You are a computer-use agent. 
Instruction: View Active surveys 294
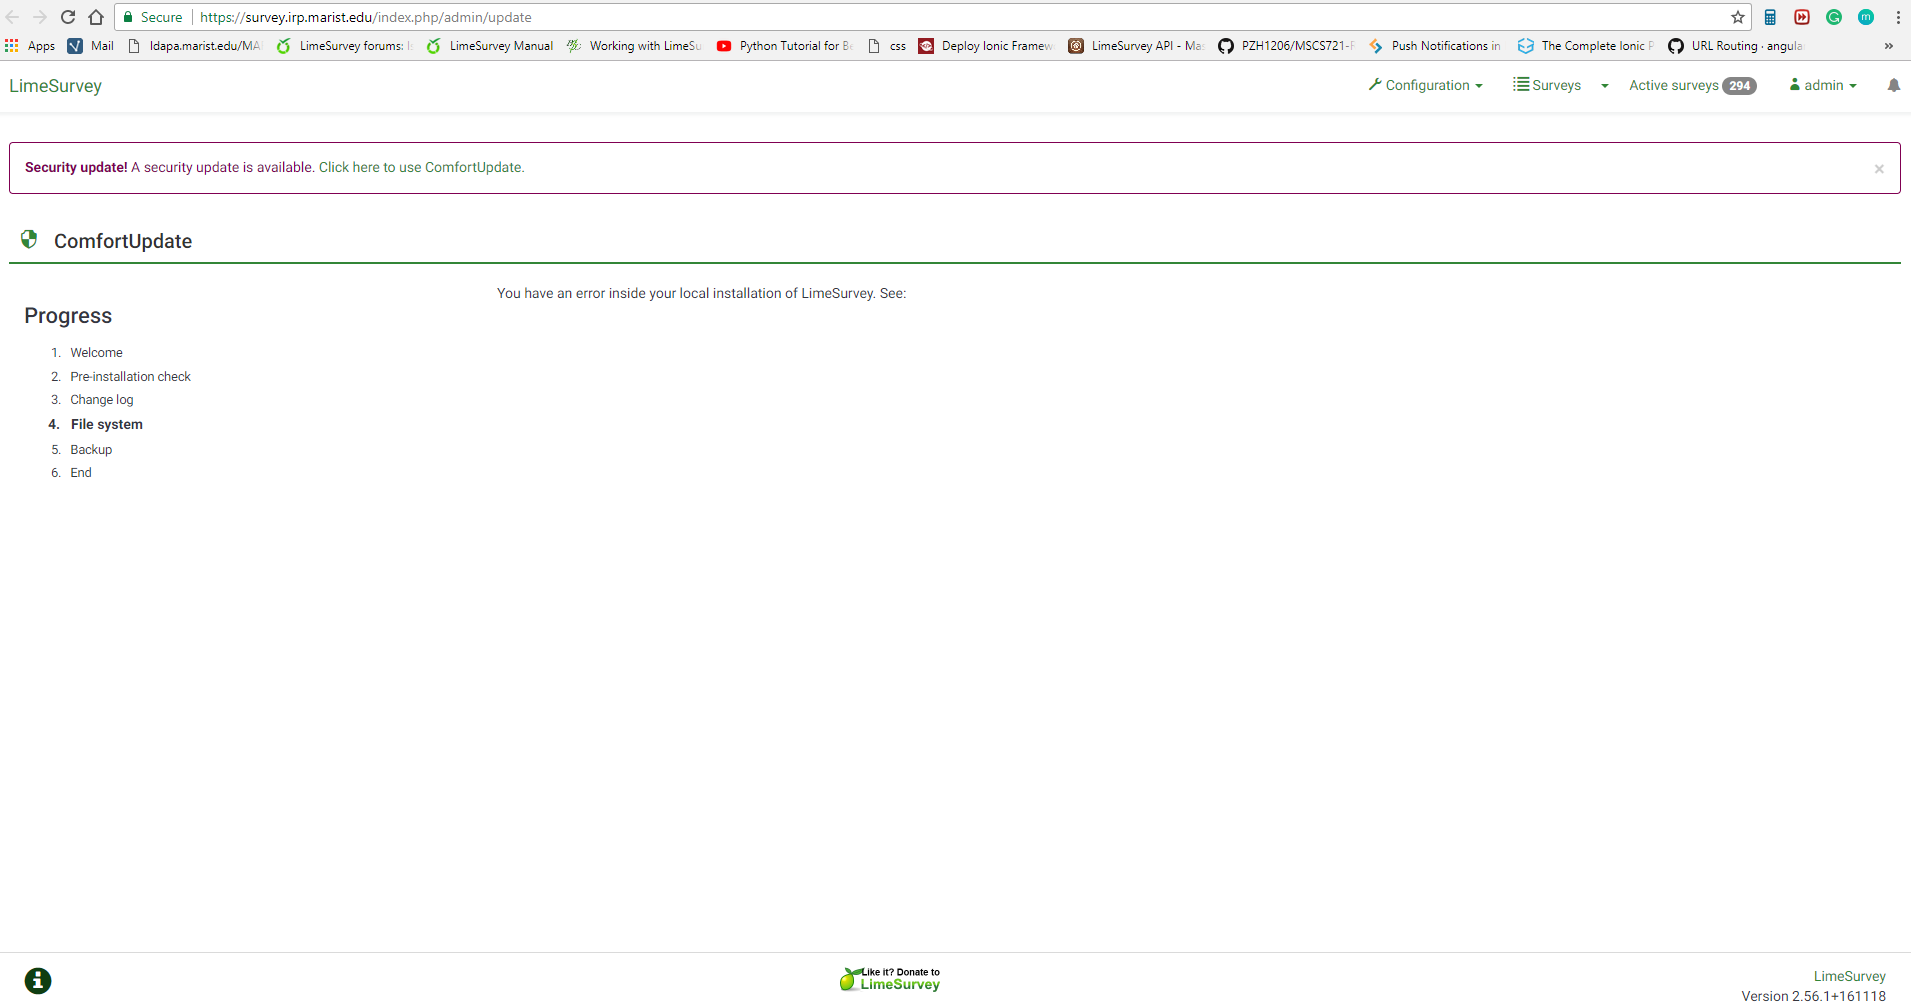1692,85
